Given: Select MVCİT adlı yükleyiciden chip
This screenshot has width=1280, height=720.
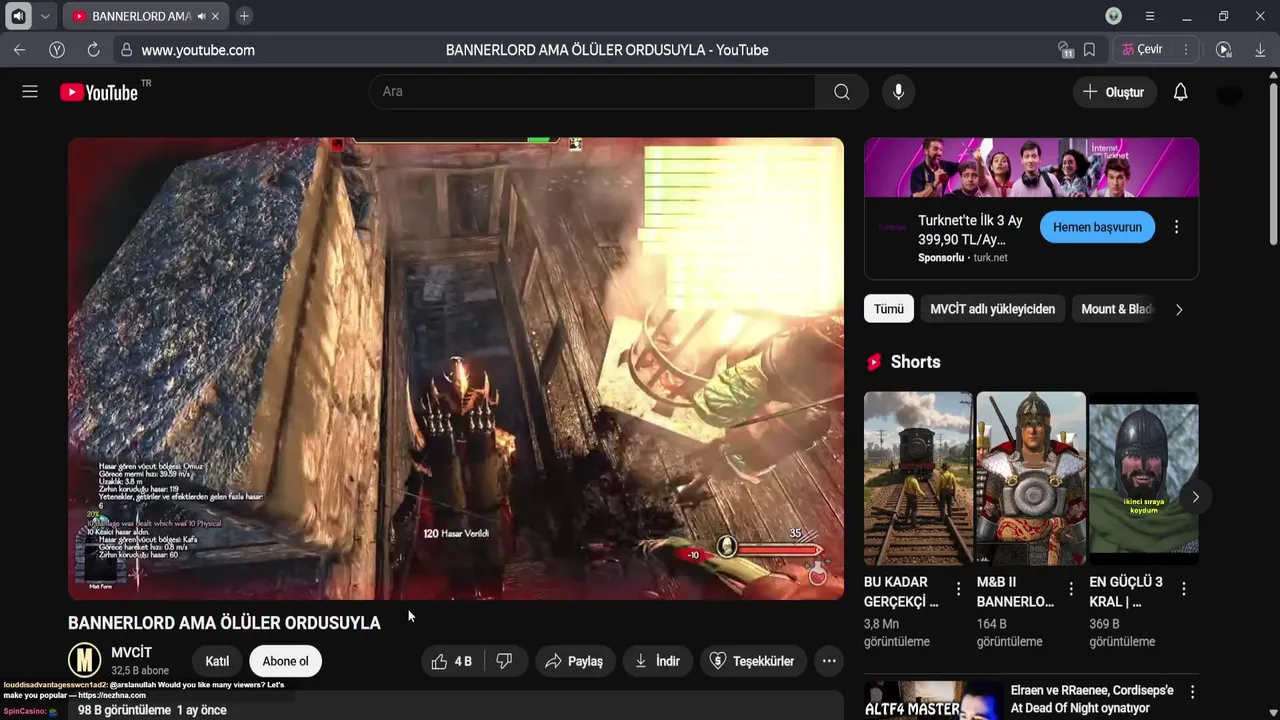Looking at the screenshot, I should (x=992, y=309).
